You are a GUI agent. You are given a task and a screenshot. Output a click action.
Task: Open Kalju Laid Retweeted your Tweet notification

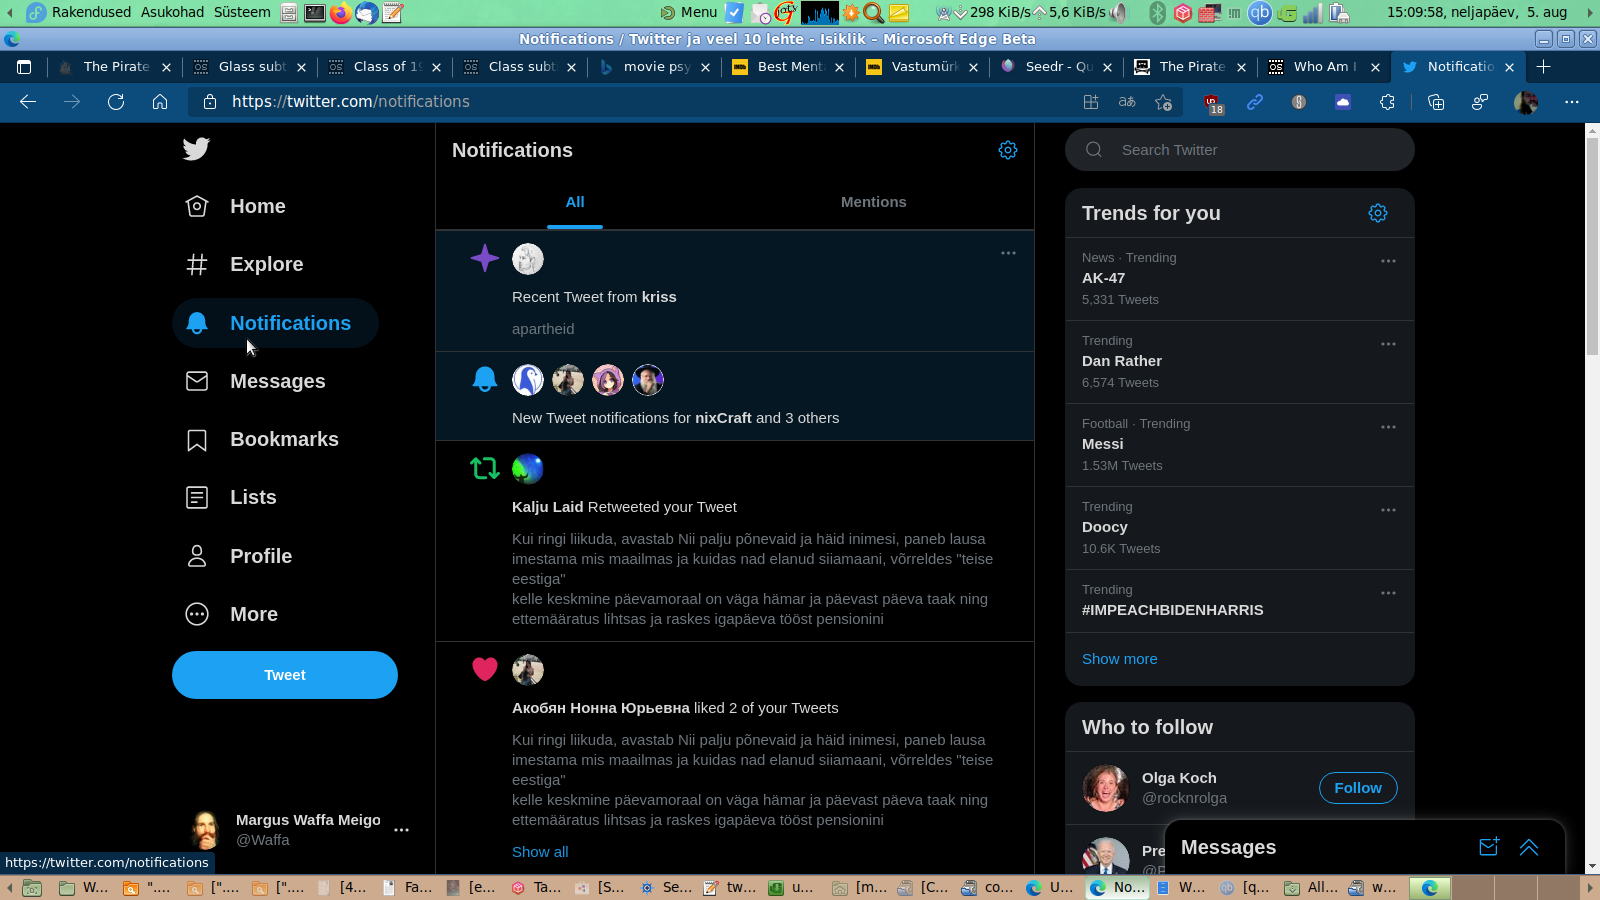pos(735,541)
